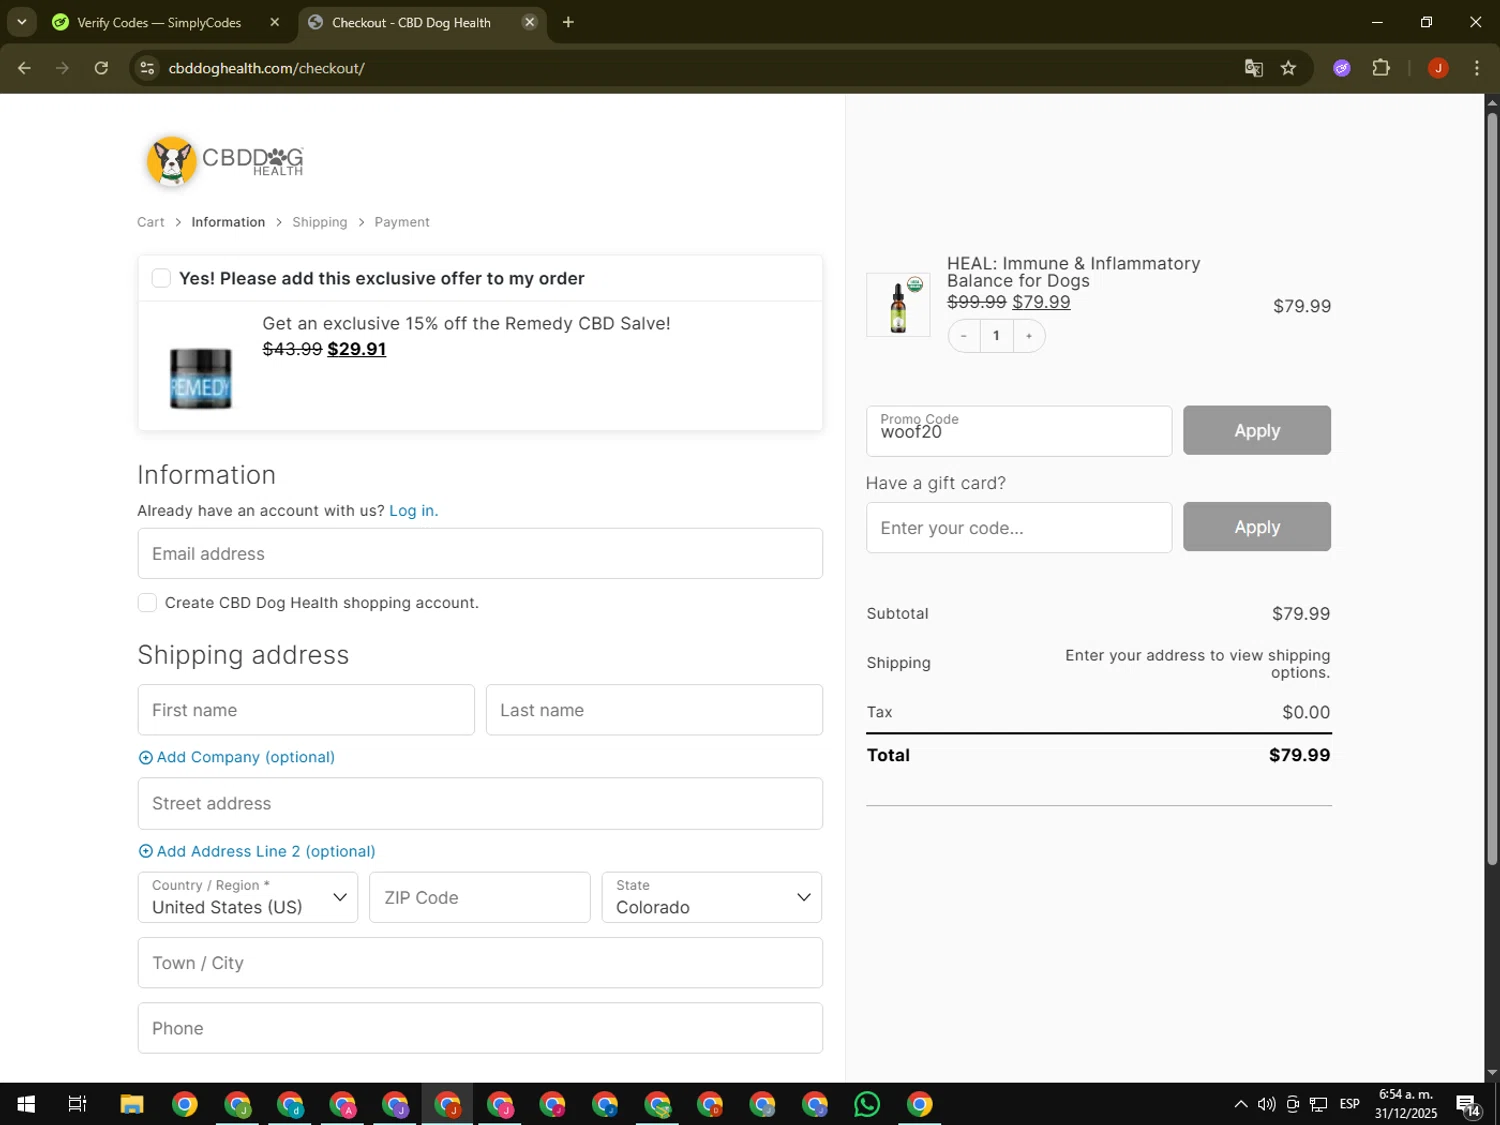1500x1125 pixels.
Task: Focus the First name field
Action: (306, 710)
